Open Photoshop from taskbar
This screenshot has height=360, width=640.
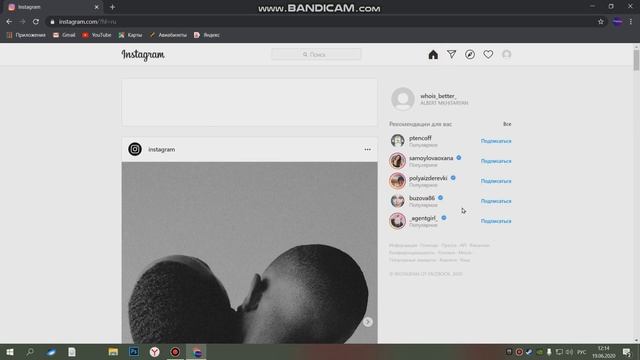[x=134, y=352]
